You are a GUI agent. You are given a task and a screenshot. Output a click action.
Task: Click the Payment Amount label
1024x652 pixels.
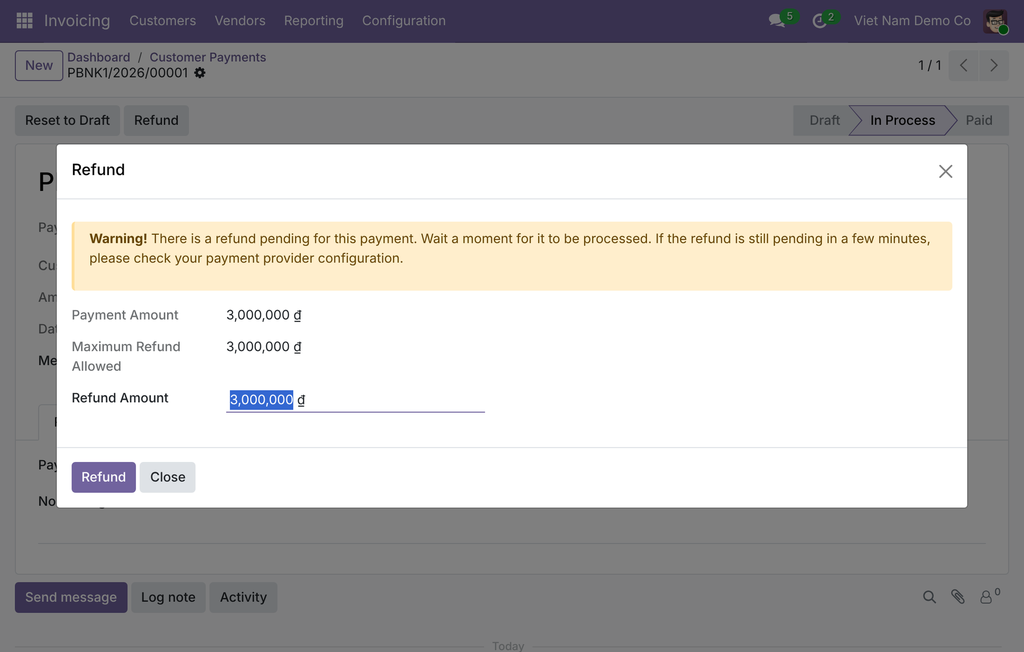(125, 315)
